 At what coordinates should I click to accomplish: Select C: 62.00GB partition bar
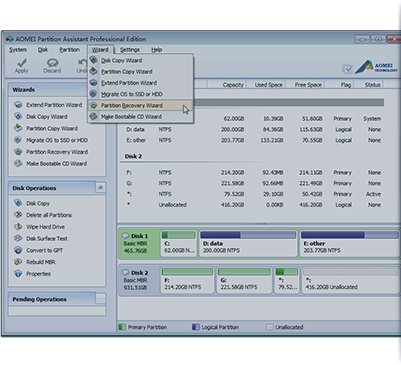click(x=179, y=244)
